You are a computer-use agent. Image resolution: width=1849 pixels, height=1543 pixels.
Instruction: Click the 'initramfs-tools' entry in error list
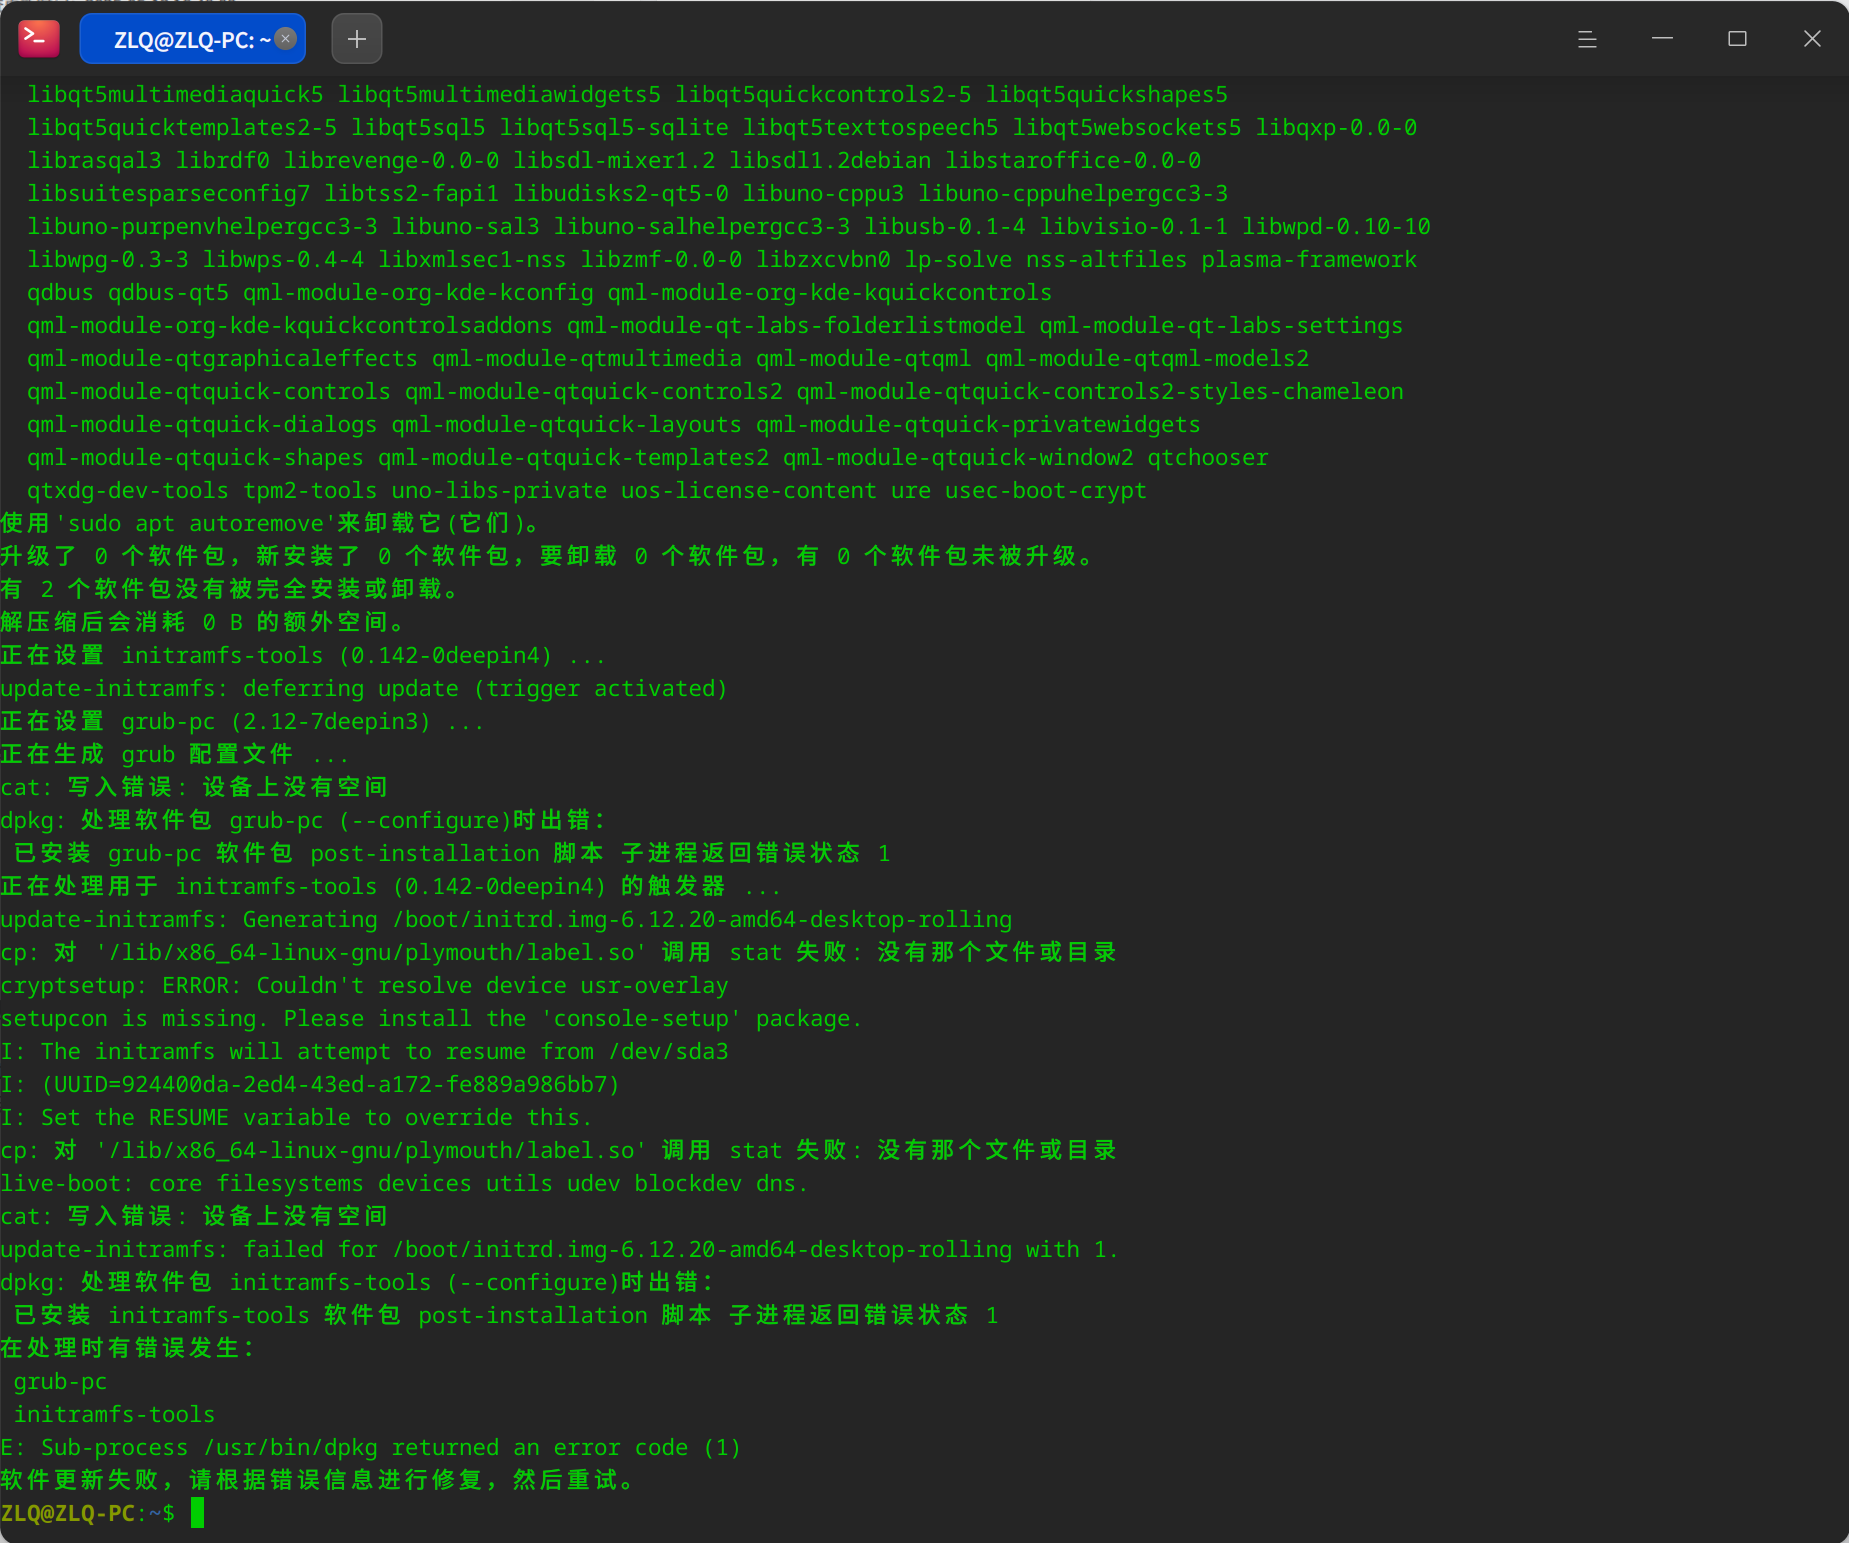coord(114,1414)
